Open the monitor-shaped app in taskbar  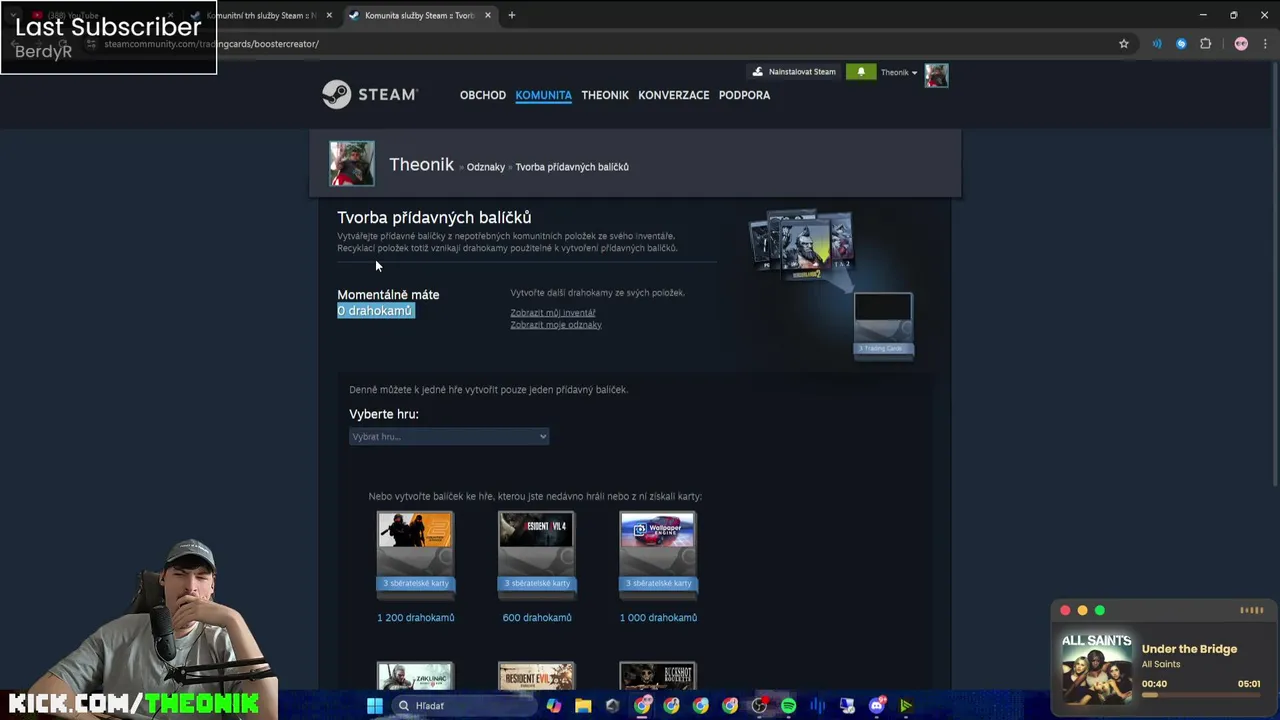(x=847, y=706)
